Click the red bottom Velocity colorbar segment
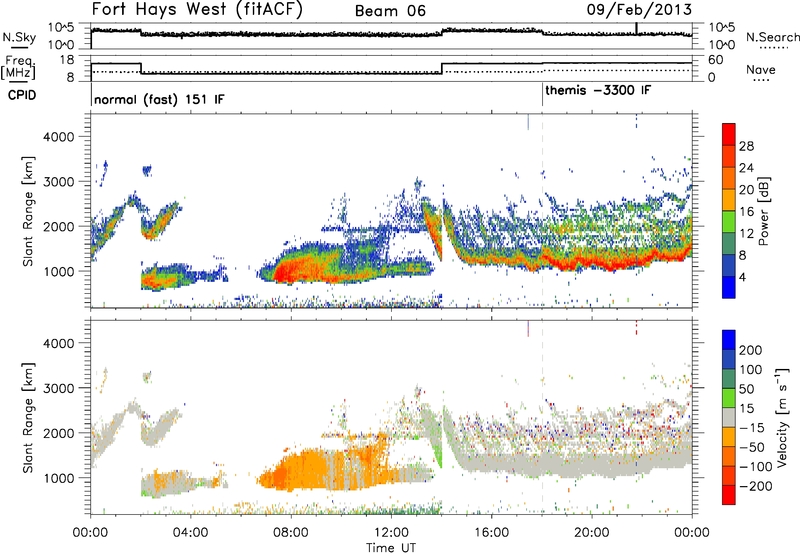The image size is (800, 554). point(729,495)
